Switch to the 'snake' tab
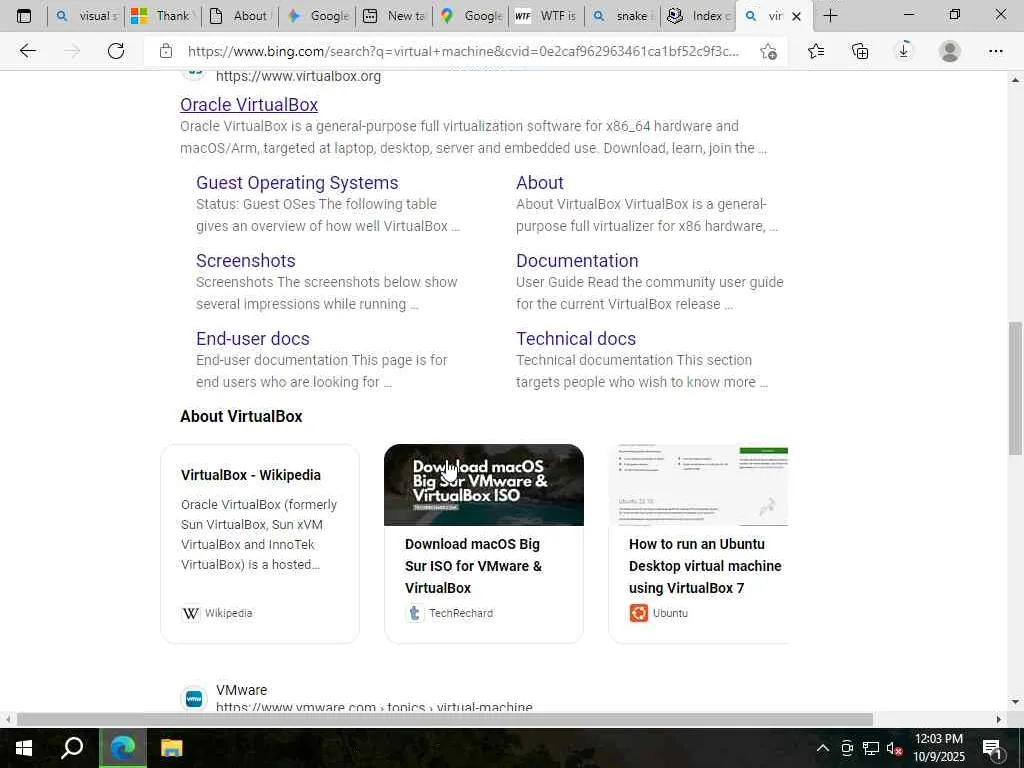 (622, 16)
